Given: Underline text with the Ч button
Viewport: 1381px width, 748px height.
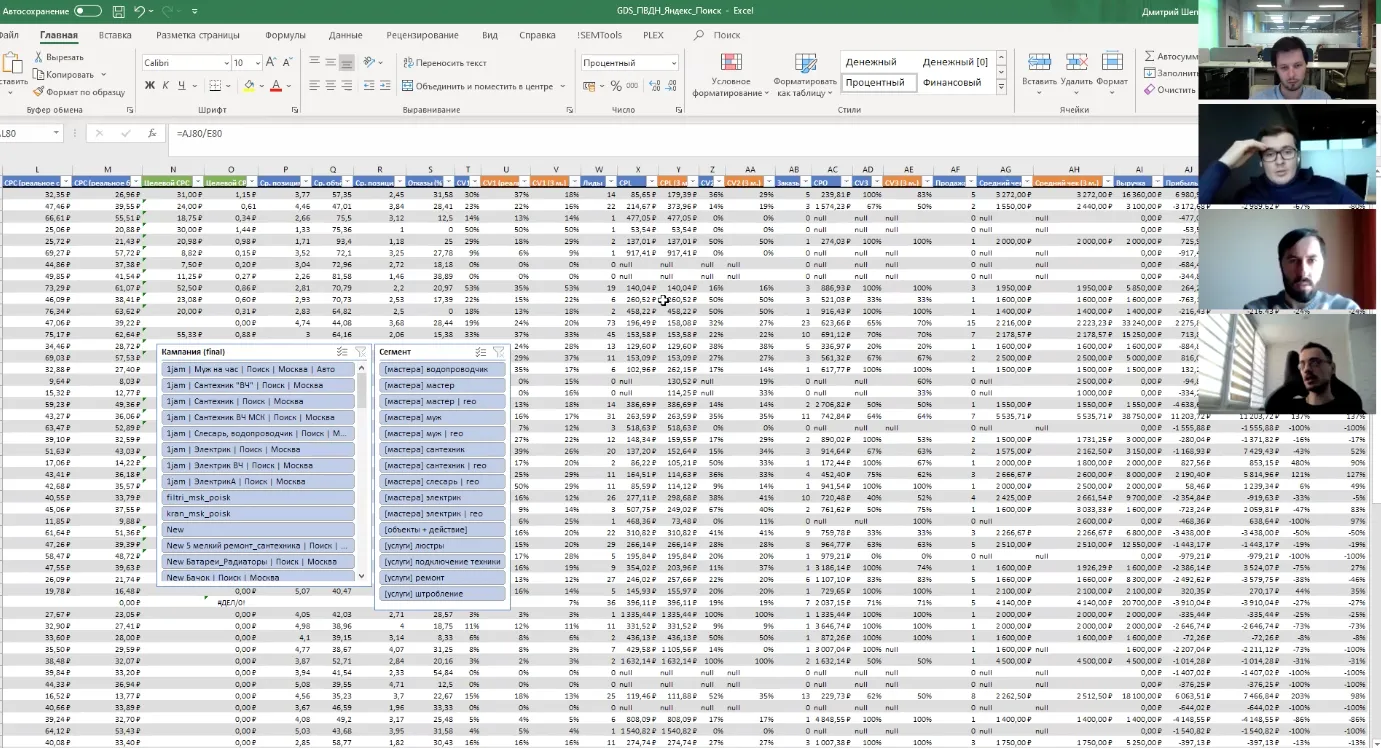Looking at the screenshot, I should [x=182, y=85].
